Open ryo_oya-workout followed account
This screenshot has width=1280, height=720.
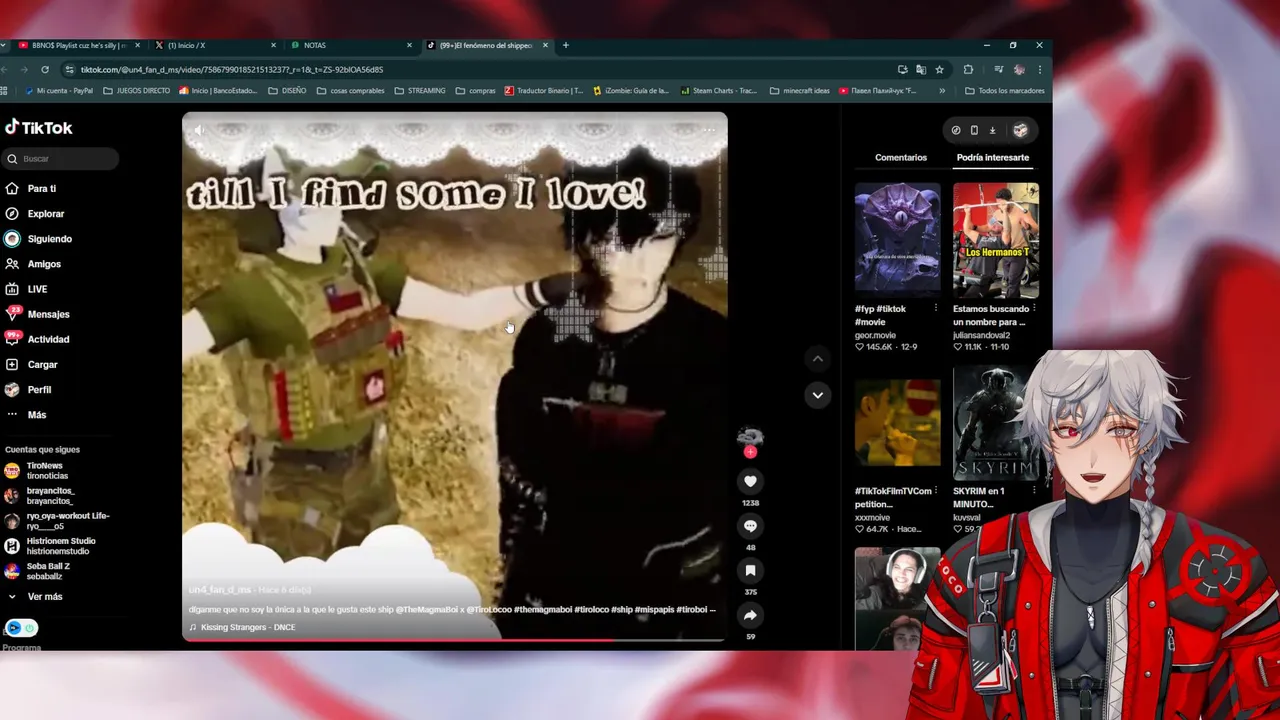56,521
